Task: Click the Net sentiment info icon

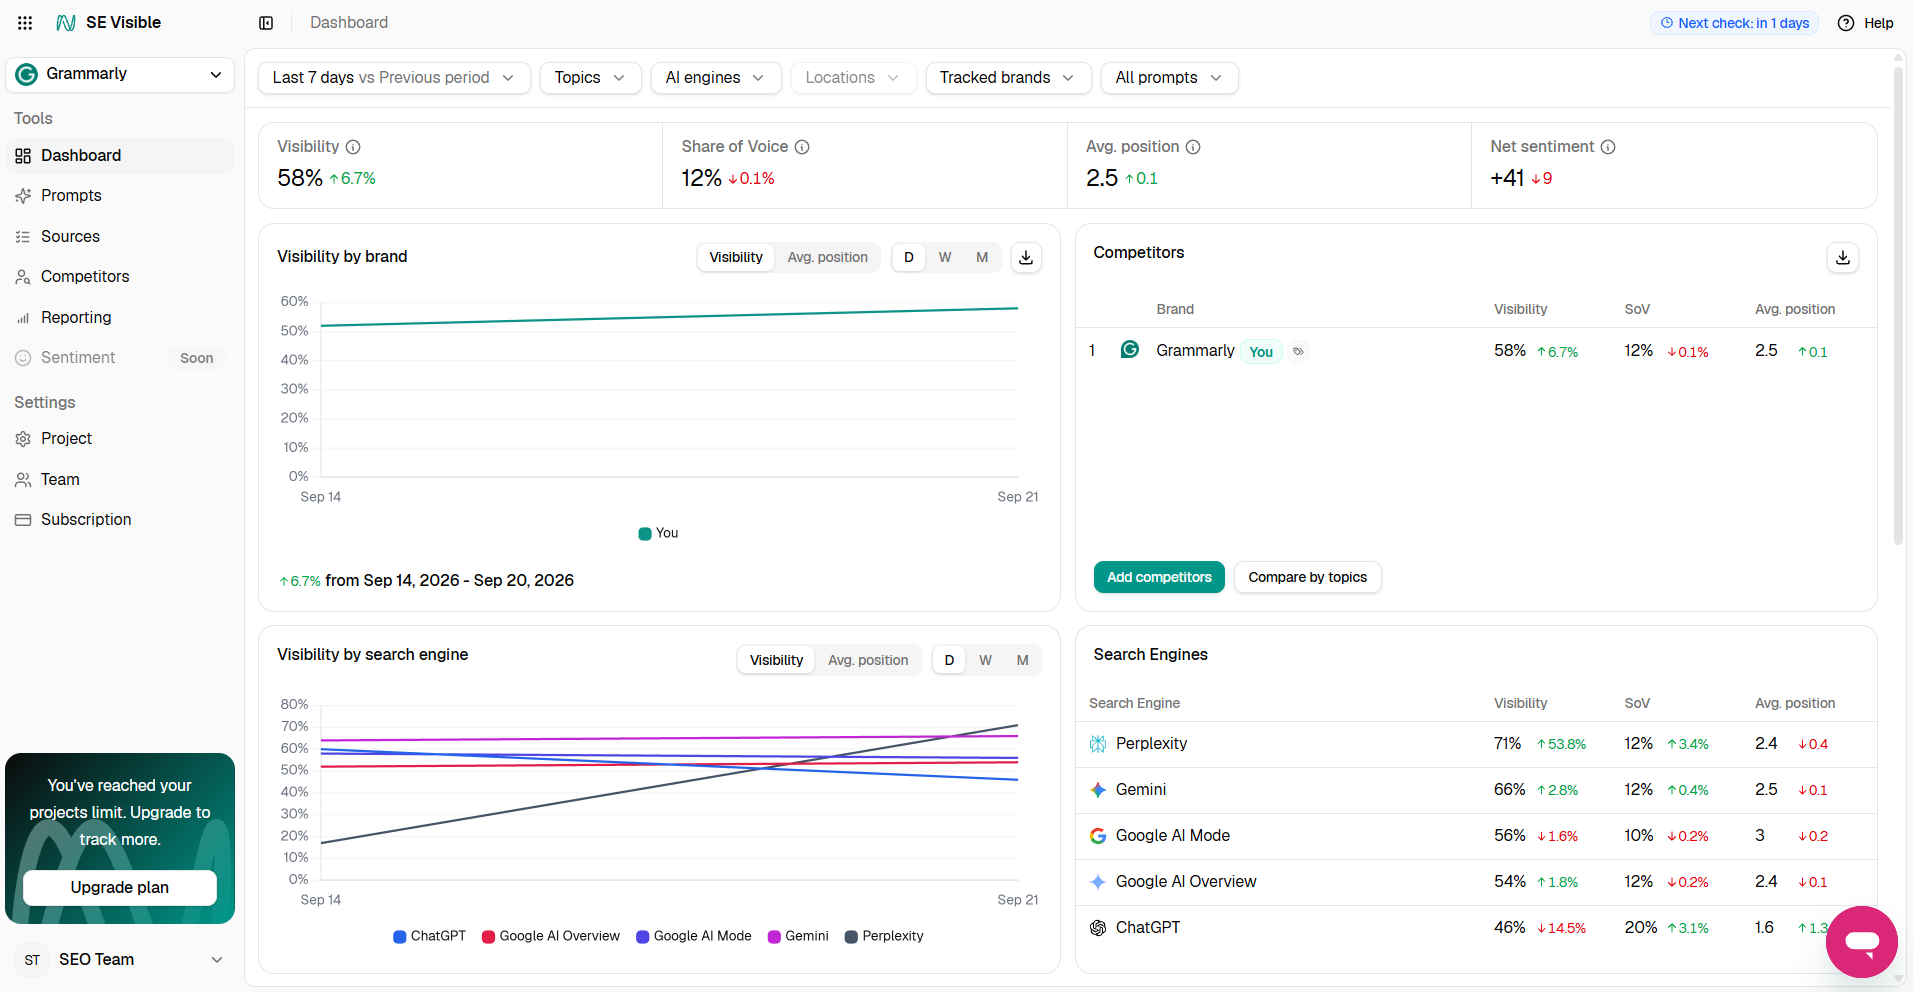Action: point(1608,147)
